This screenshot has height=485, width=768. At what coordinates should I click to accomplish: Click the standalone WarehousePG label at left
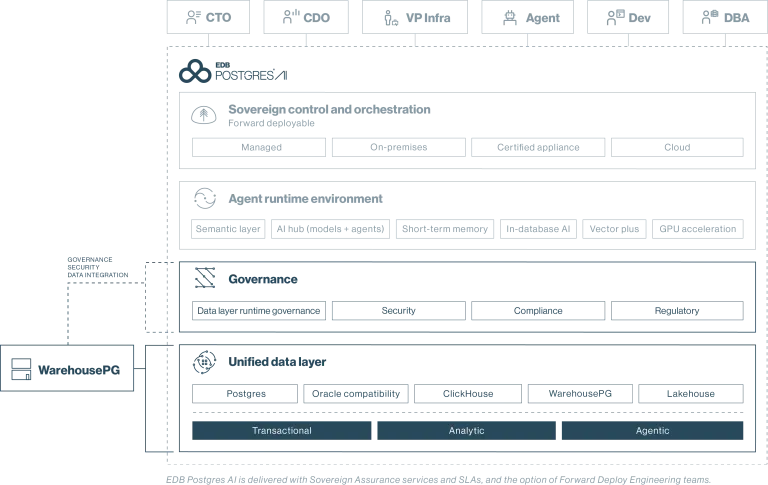click(79, 370)
